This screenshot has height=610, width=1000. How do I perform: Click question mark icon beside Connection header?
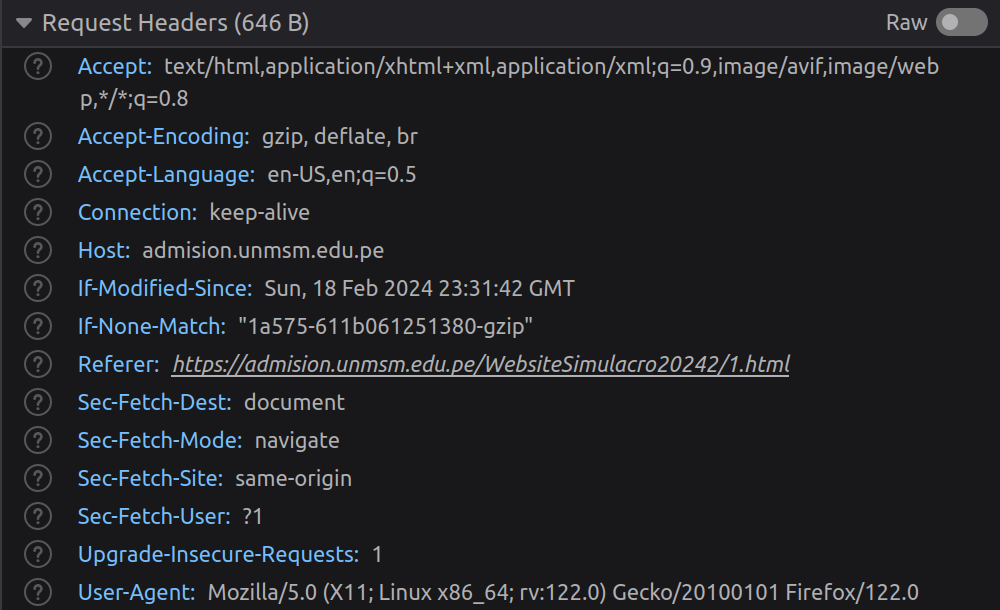tap(37, 212)
